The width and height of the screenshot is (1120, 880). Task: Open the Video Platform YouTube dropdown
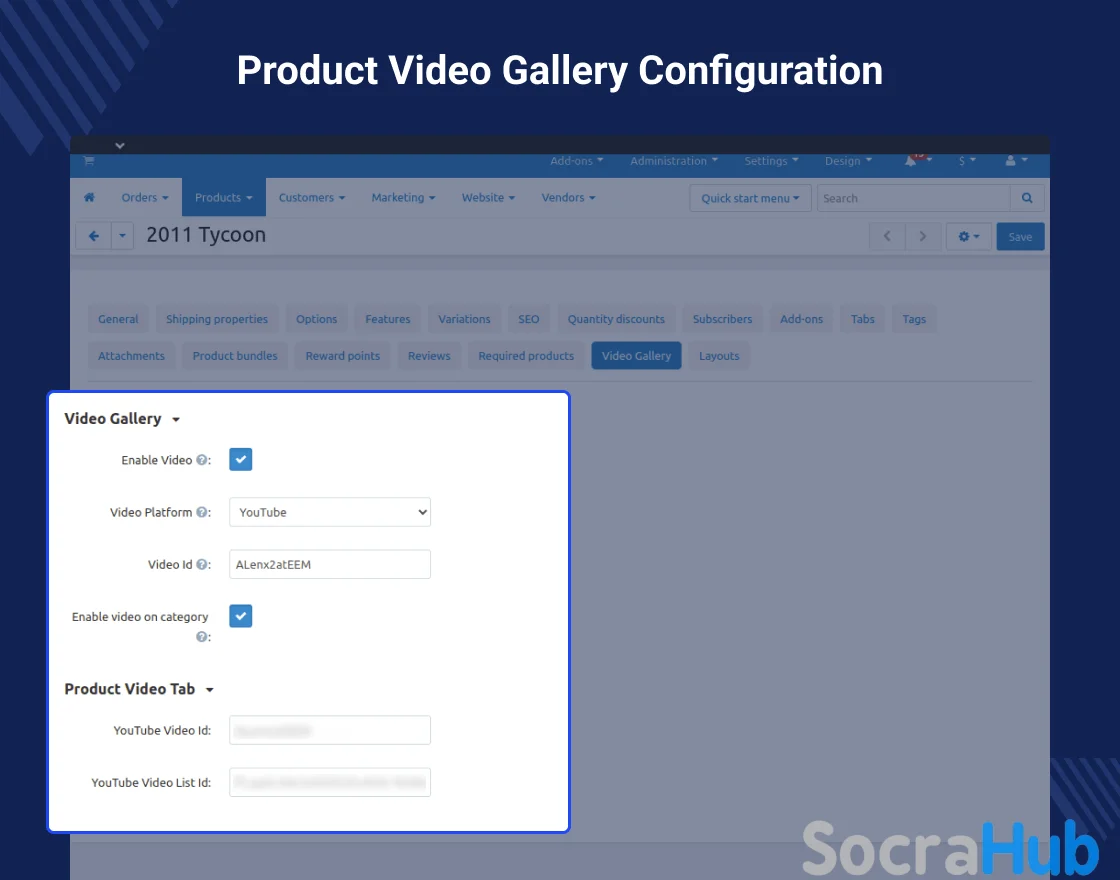click(330, 512)
